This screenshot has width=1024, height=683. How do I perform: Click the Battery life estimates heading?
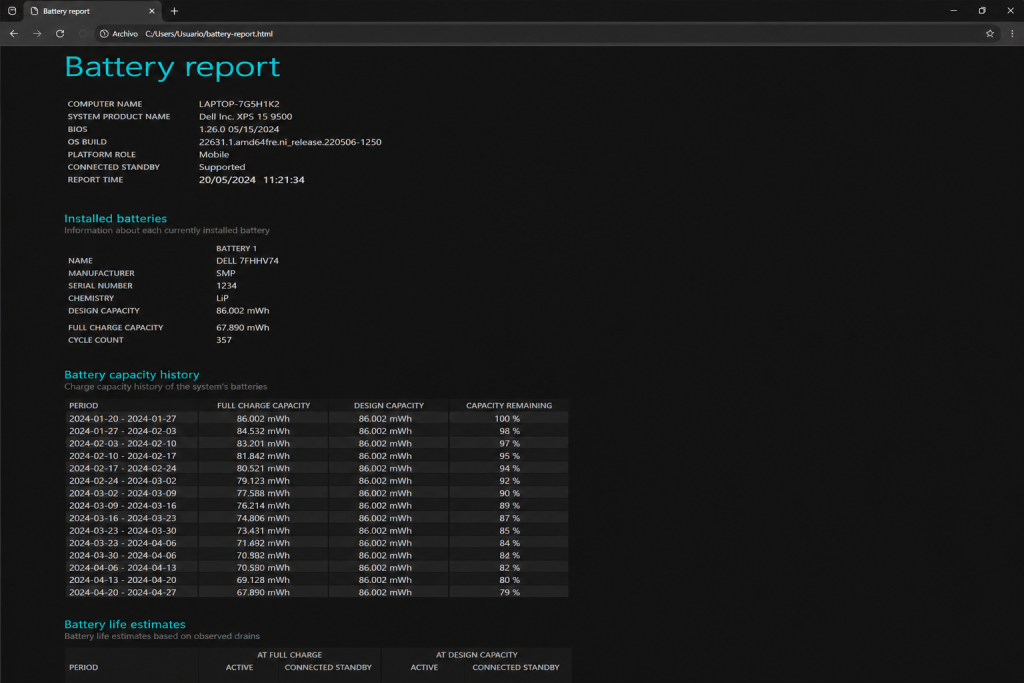(x=124, y=624)
